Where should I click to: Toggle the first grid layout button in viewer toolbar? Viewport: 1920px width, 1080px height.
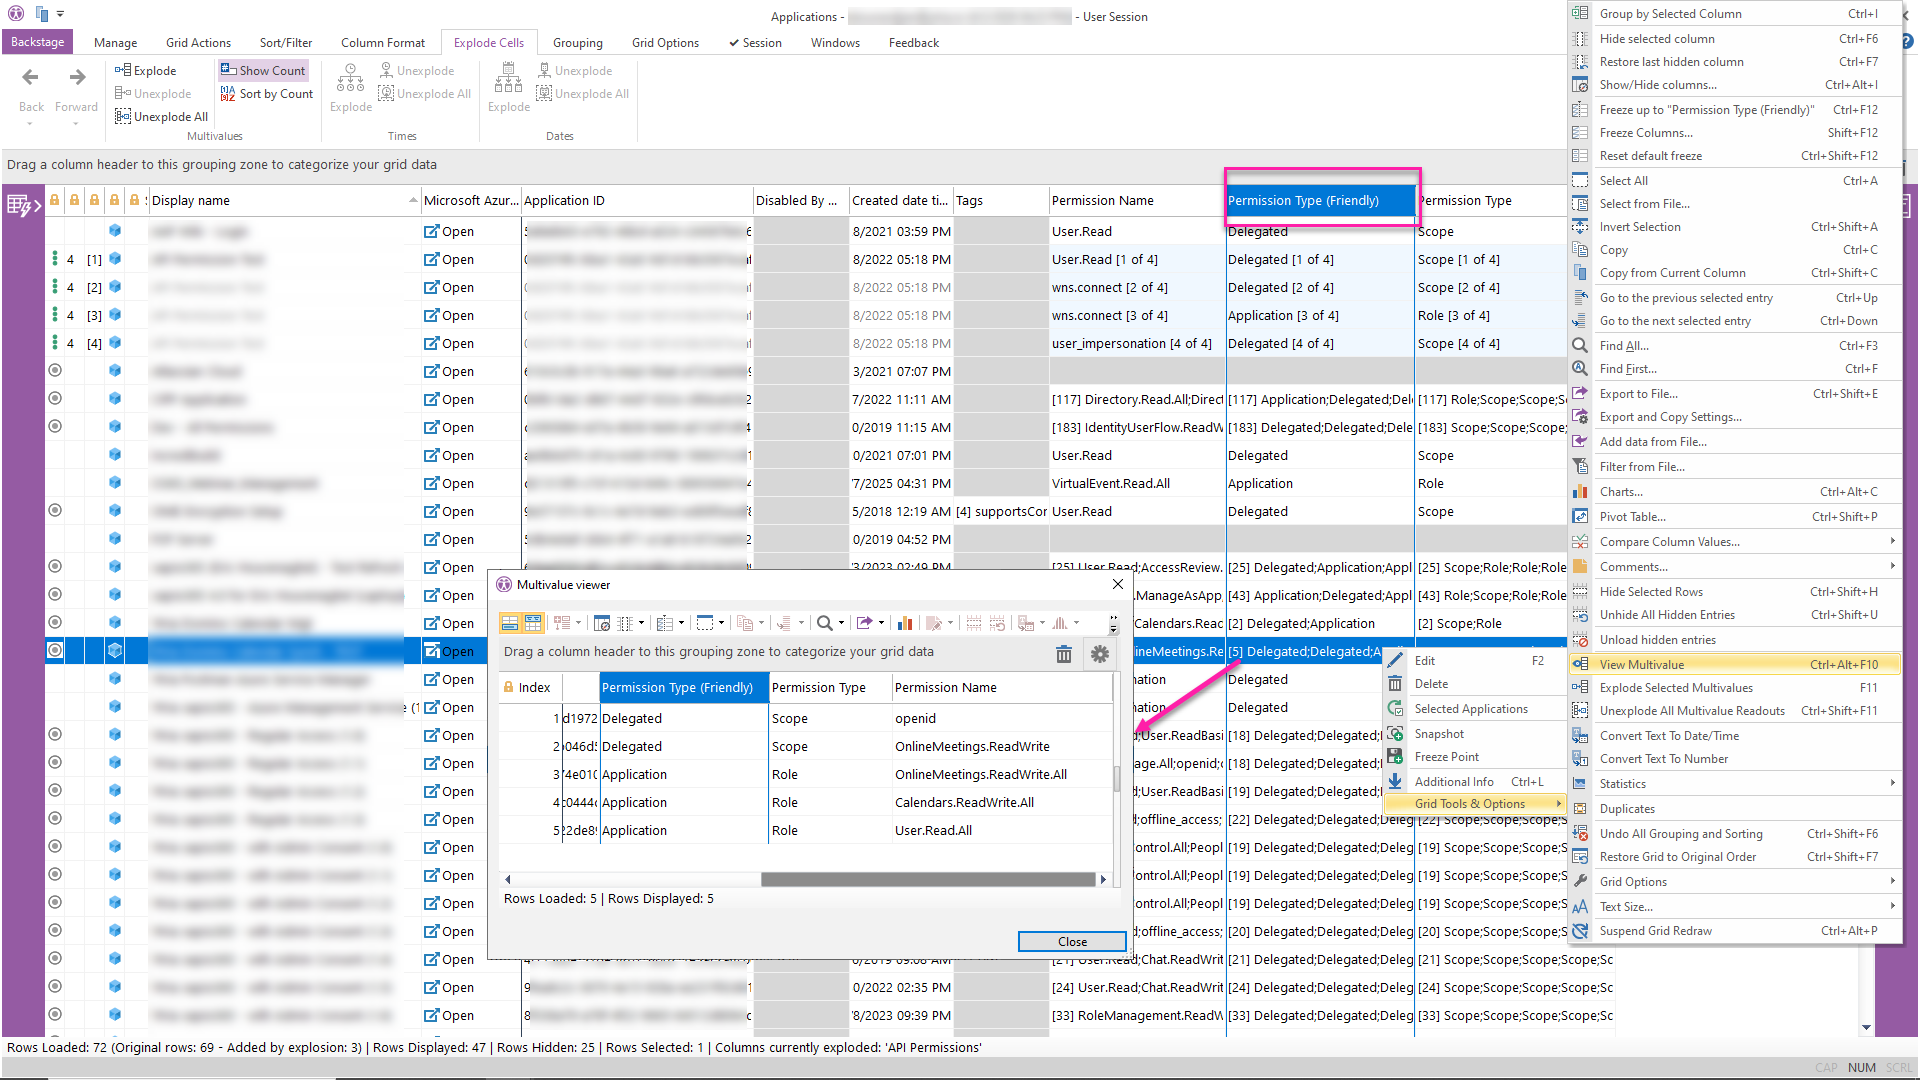[510, 623]
